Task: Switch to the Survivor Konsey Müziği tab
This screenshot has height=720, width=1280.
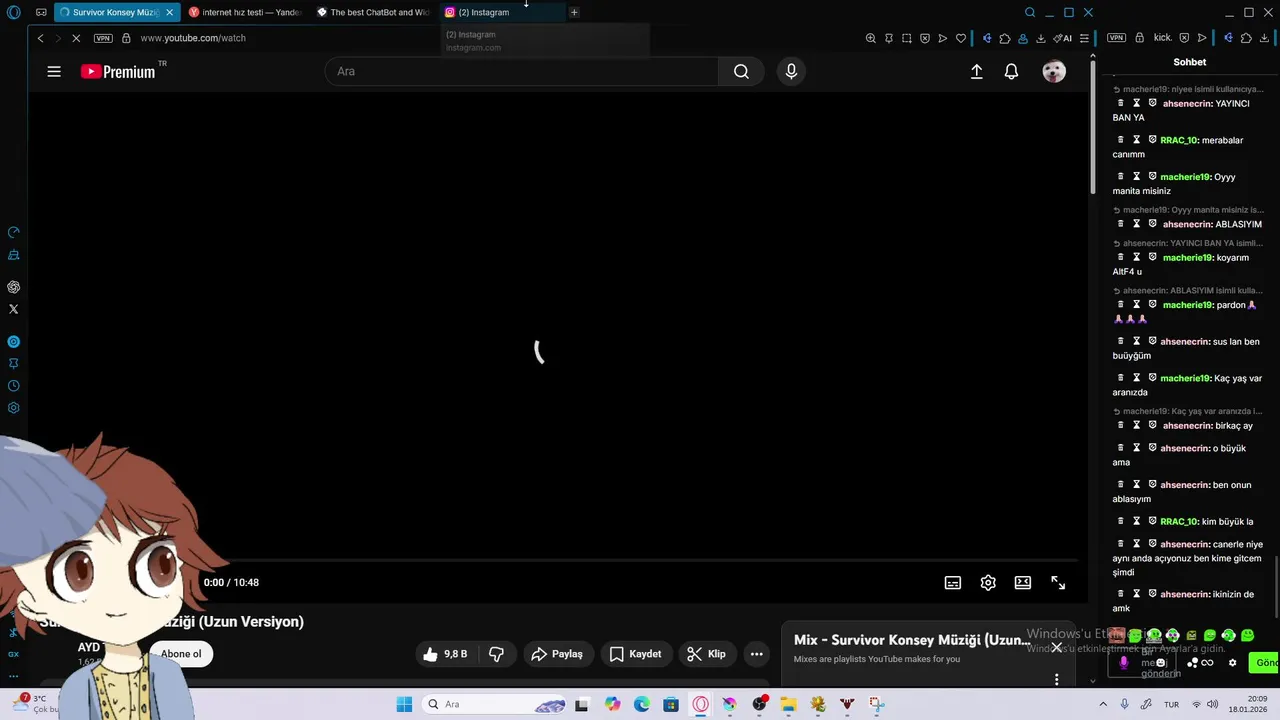Action: click(108, 12)
